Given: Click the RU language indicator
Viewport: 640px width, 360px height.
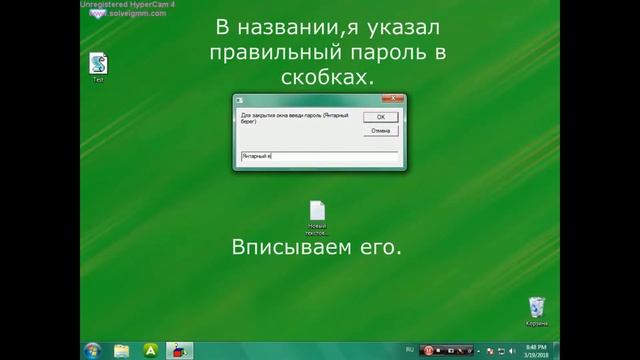Looking at the screenshot, I should click(410, 350).
